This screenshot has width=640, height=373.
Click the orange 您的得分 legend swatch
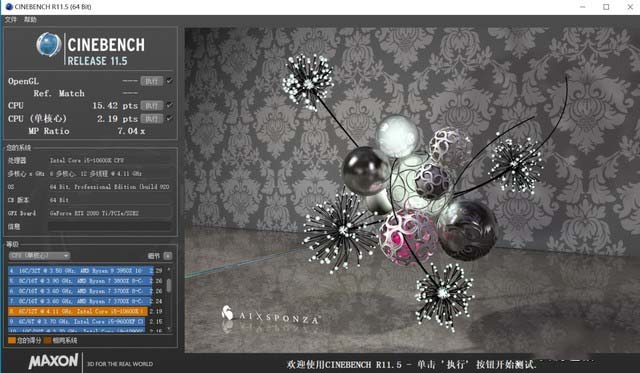pos(11,340)
